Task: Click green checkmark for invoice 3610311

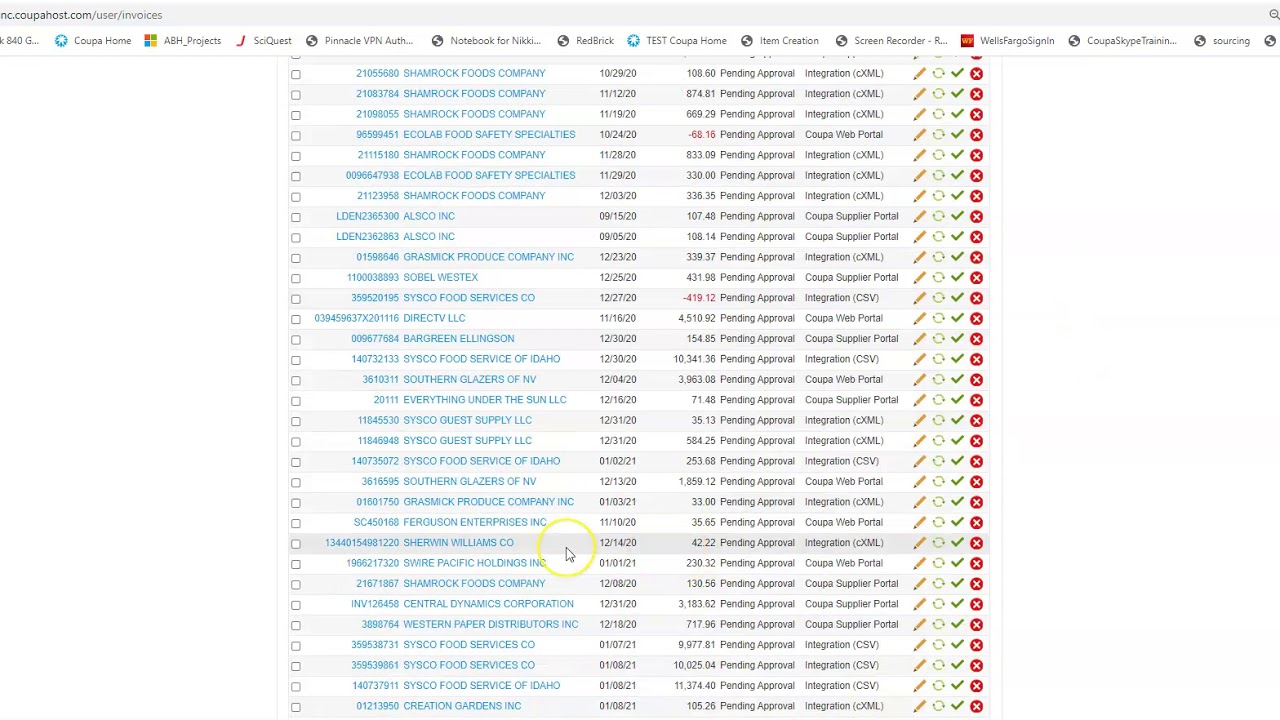Action: [957, 379]
